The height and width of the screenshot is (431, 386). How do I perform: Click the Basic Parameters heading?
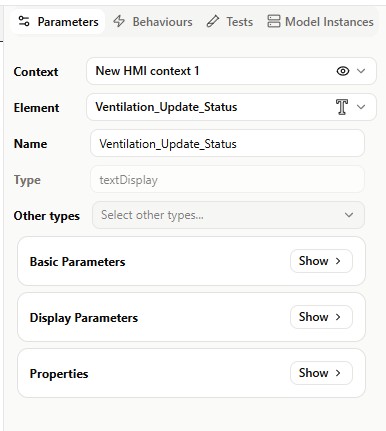77,262
